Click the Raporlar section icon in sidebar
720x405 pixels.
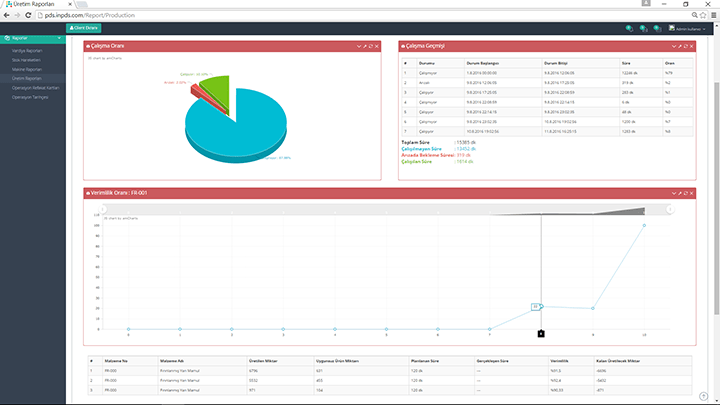(x=7, y=38)
